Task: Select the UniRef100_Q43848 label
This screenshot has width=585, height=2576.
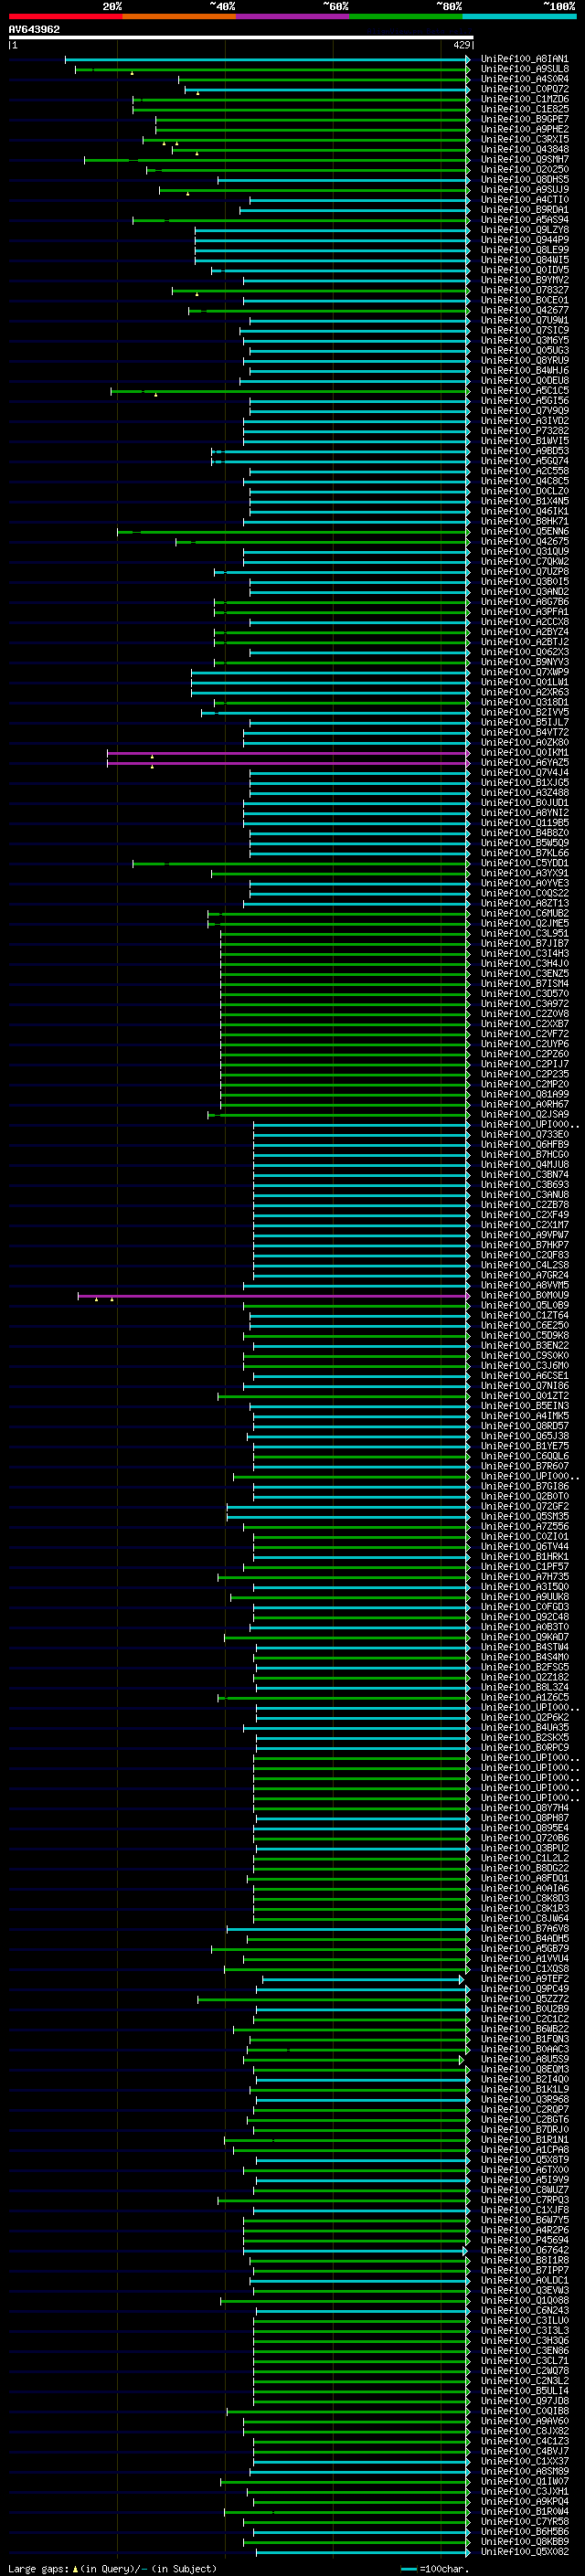Action: (525, 149)
